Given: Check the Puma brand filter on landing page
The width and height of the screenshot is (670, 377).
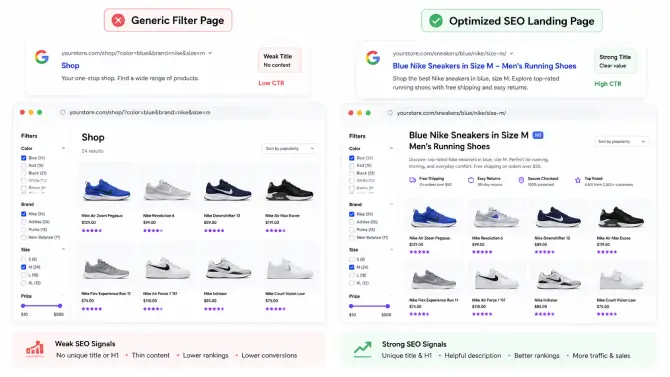Looking at the screenshot, I should 352,230.
